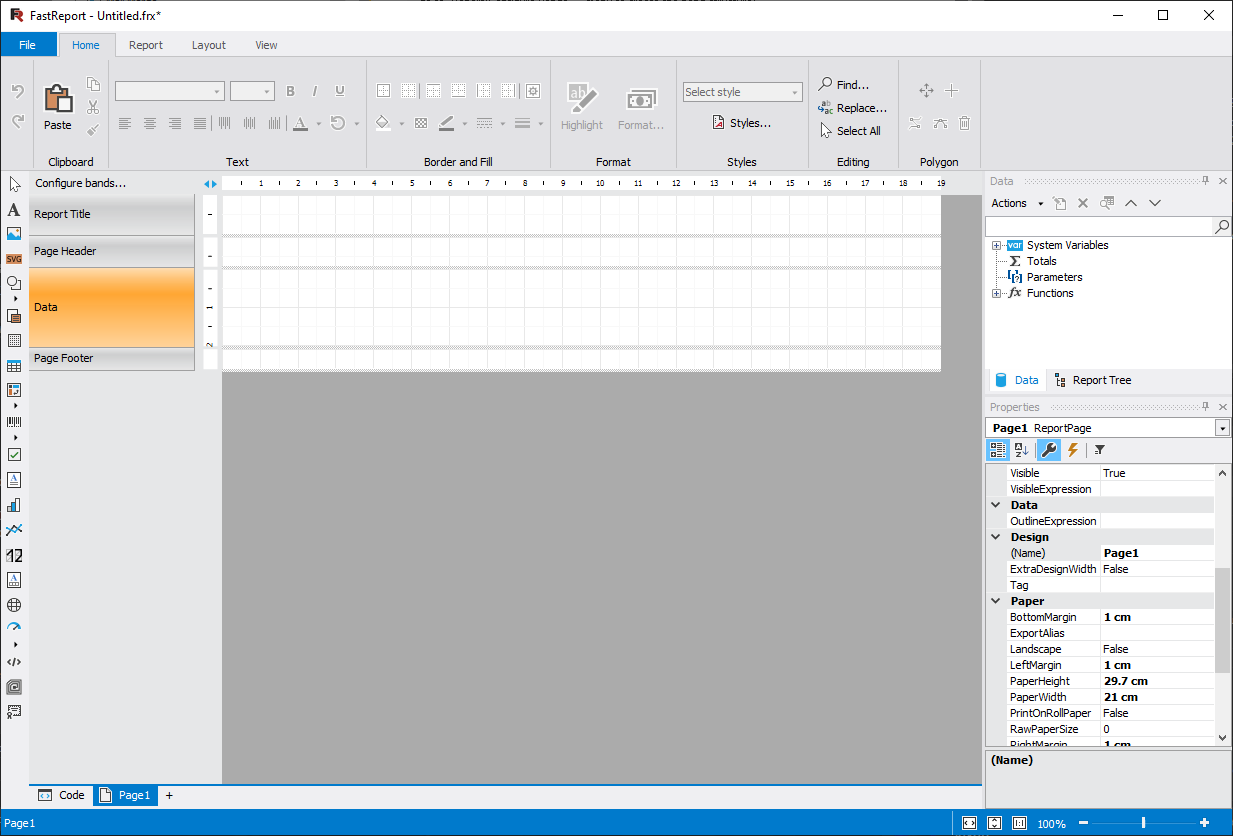Screen dimensions: 1233x836
Task: Expand the Functions tree node
Action: coord(996,294)
